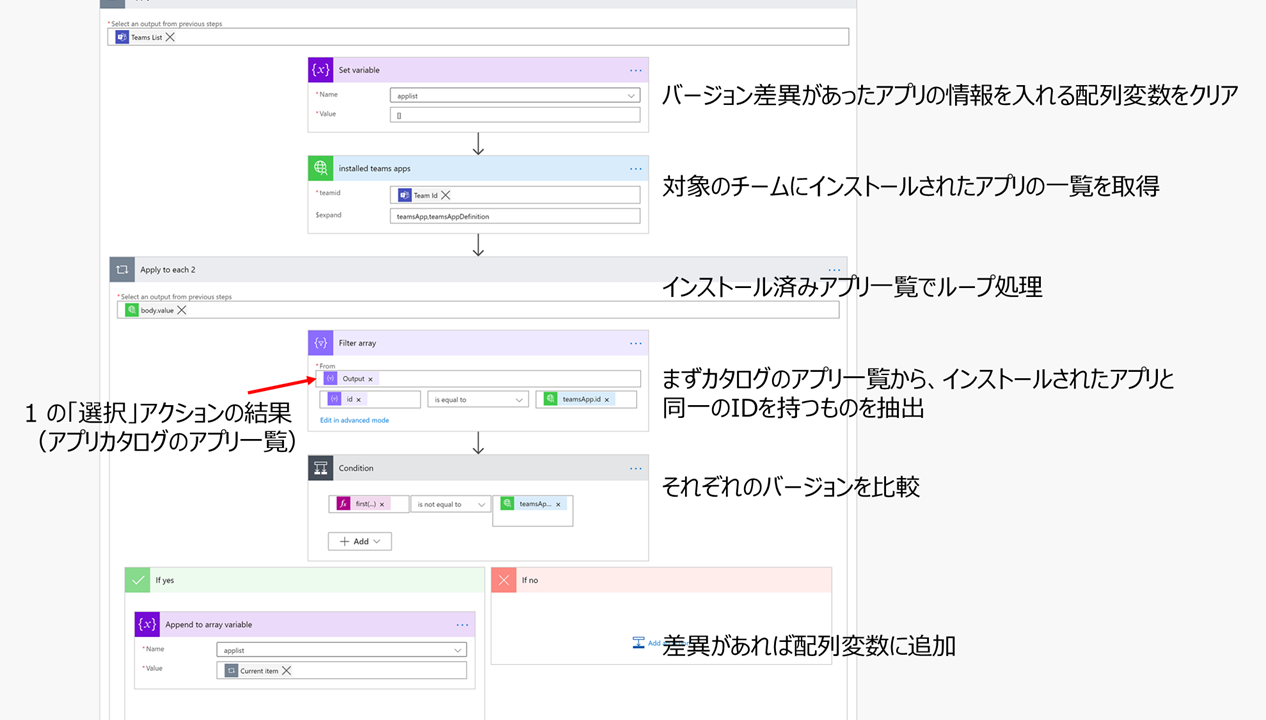
Task: Open the Add dropdown inside Condition
Action: 358,541
